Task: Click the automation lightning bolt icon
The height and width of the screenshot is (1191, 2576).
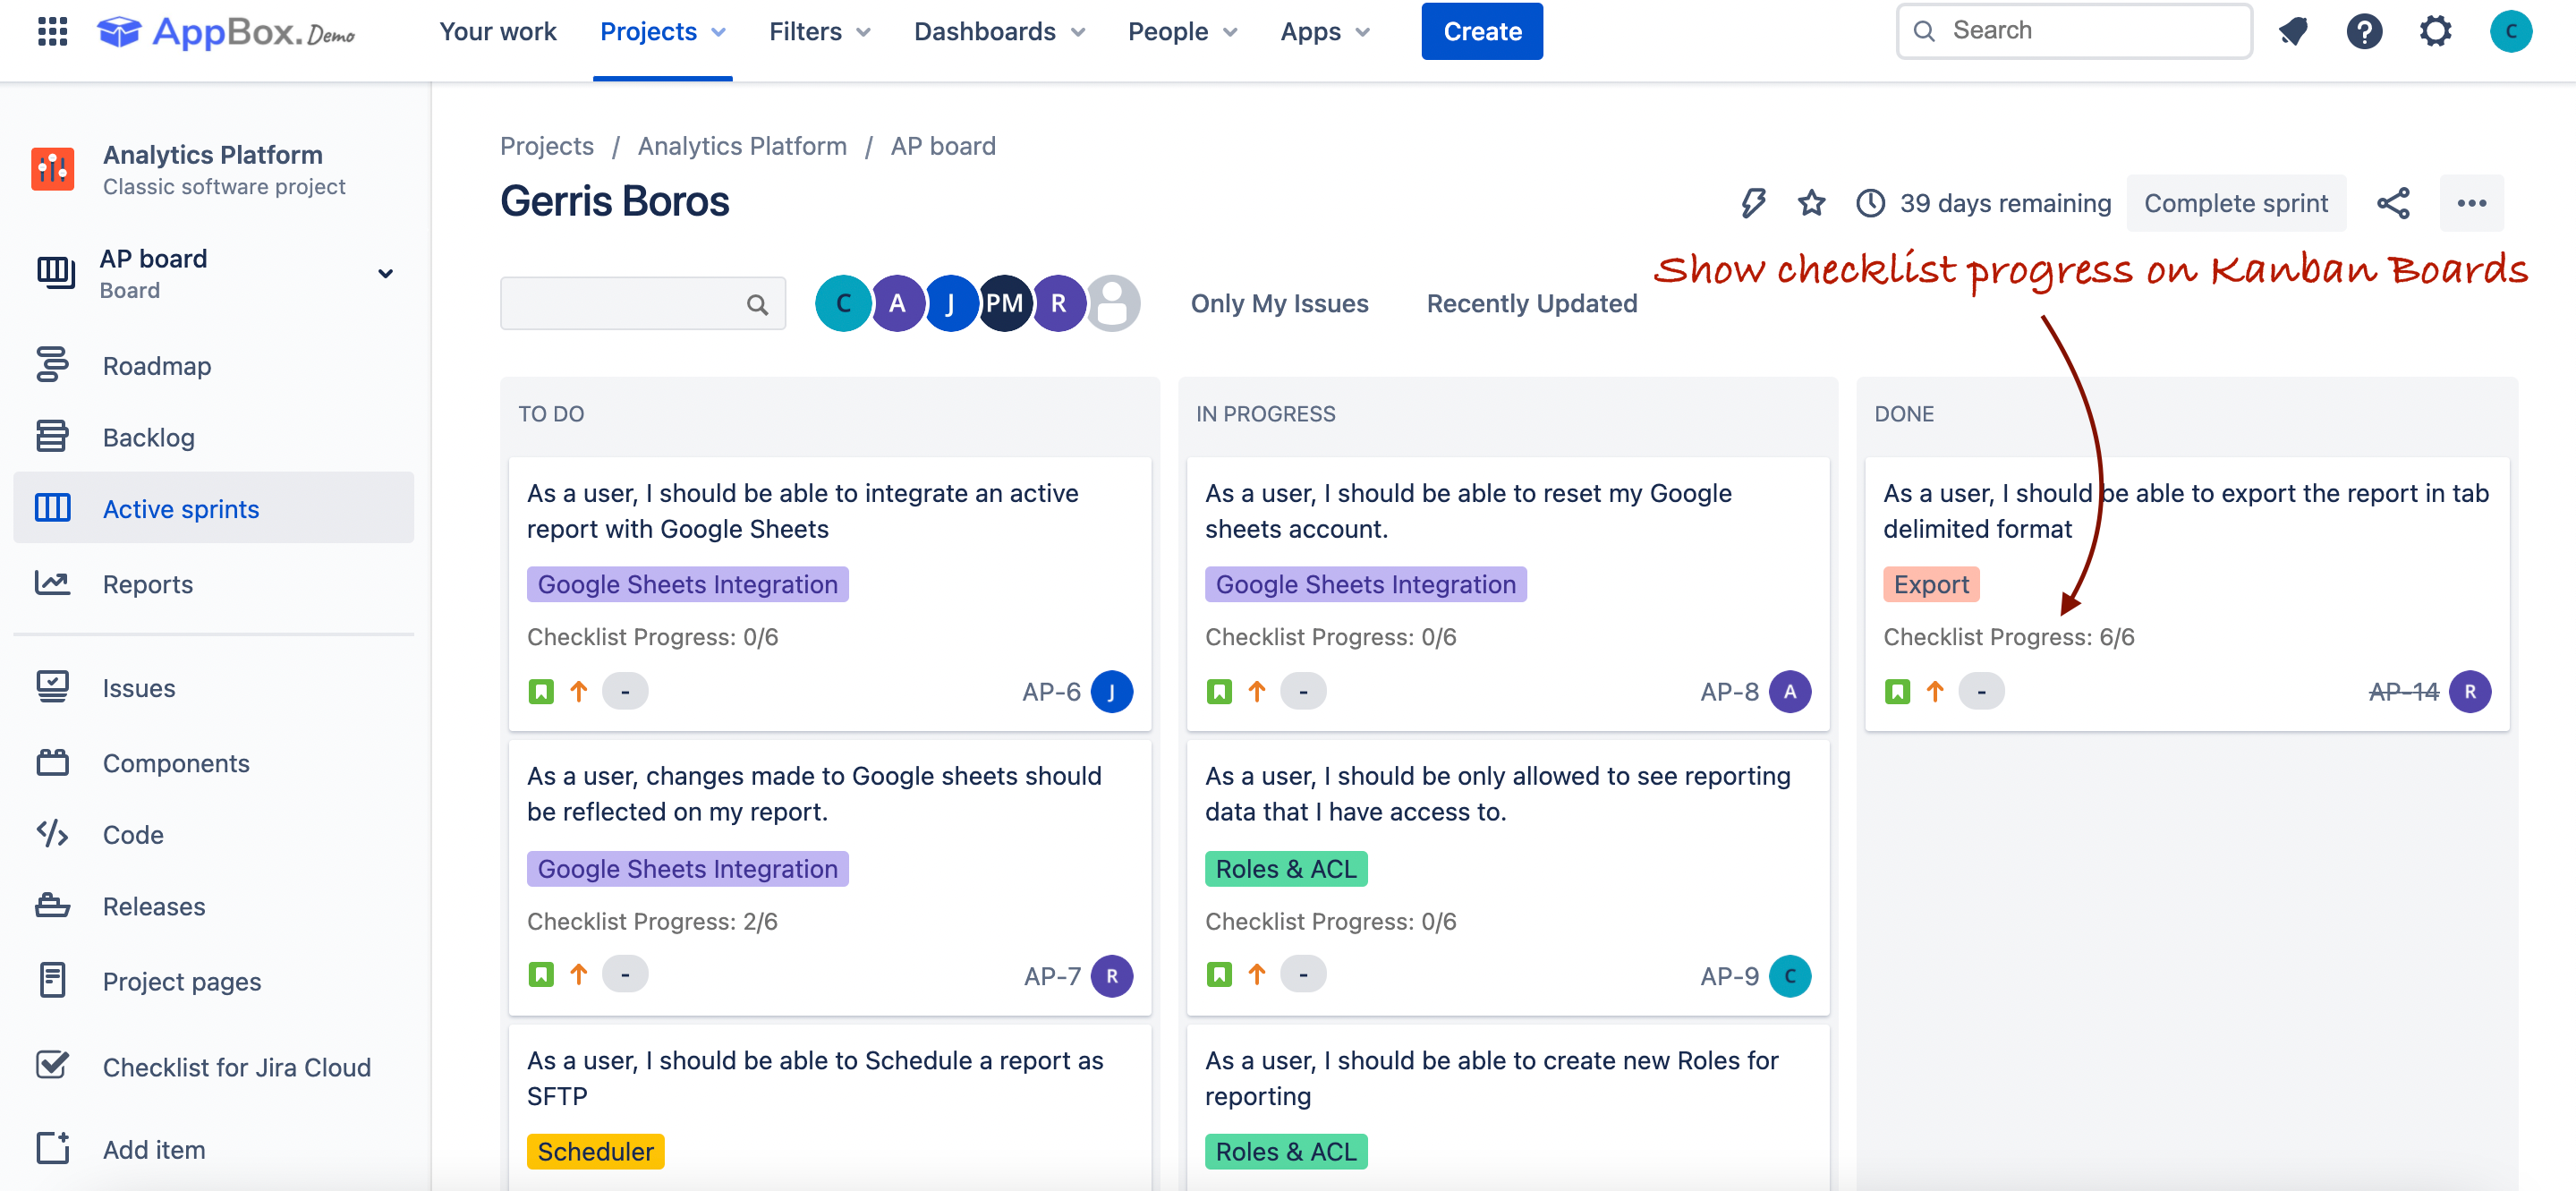Action: pyautogui.click(x=1753, y=203)
